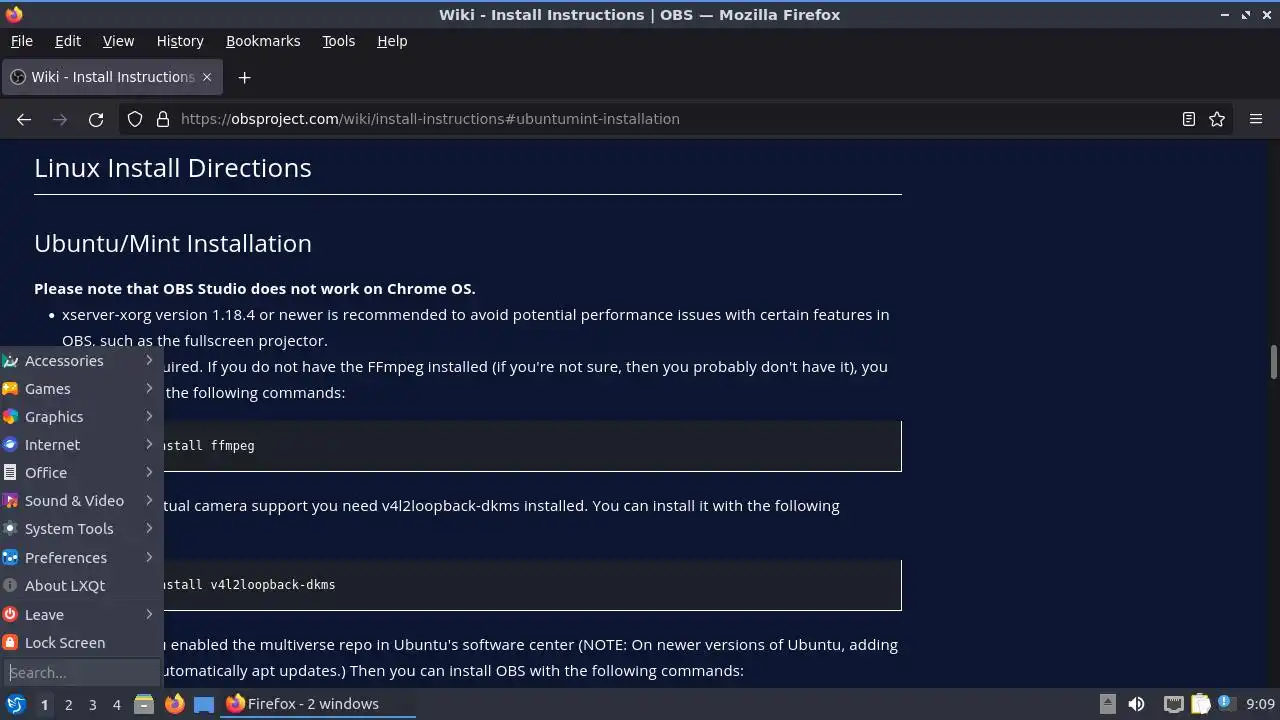Open the volume speaker tray icon
Viewport: 1280px width, 720px height.
(1136, 704)
